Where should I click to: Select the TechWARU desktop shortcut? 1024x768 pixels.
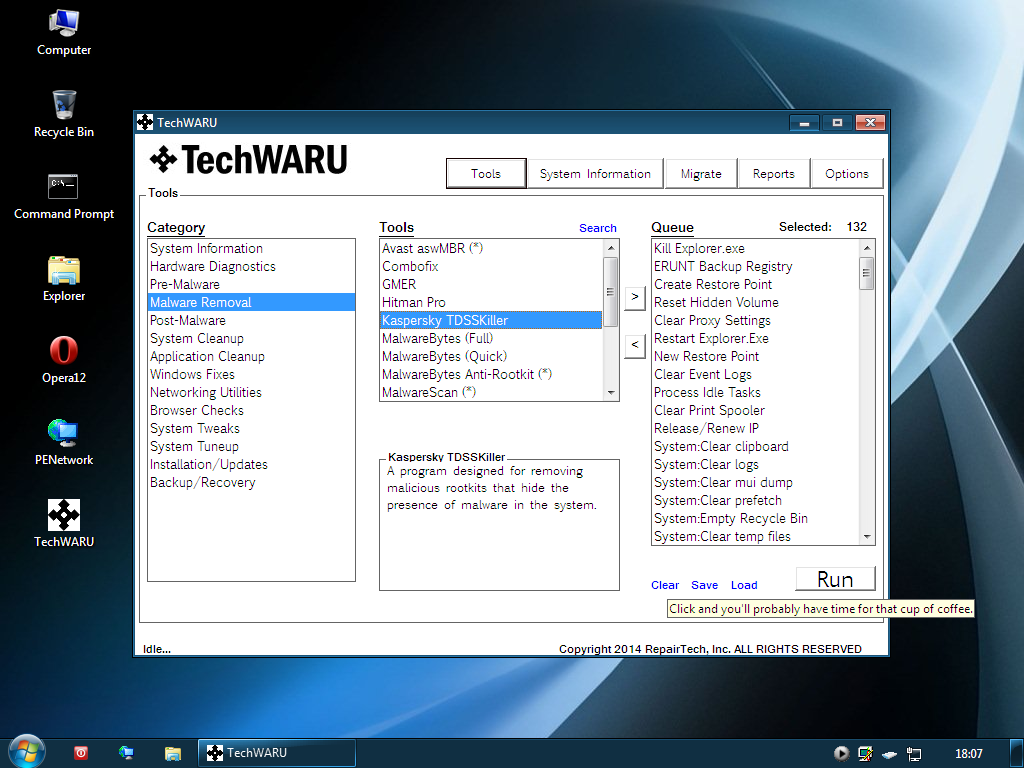64,524
